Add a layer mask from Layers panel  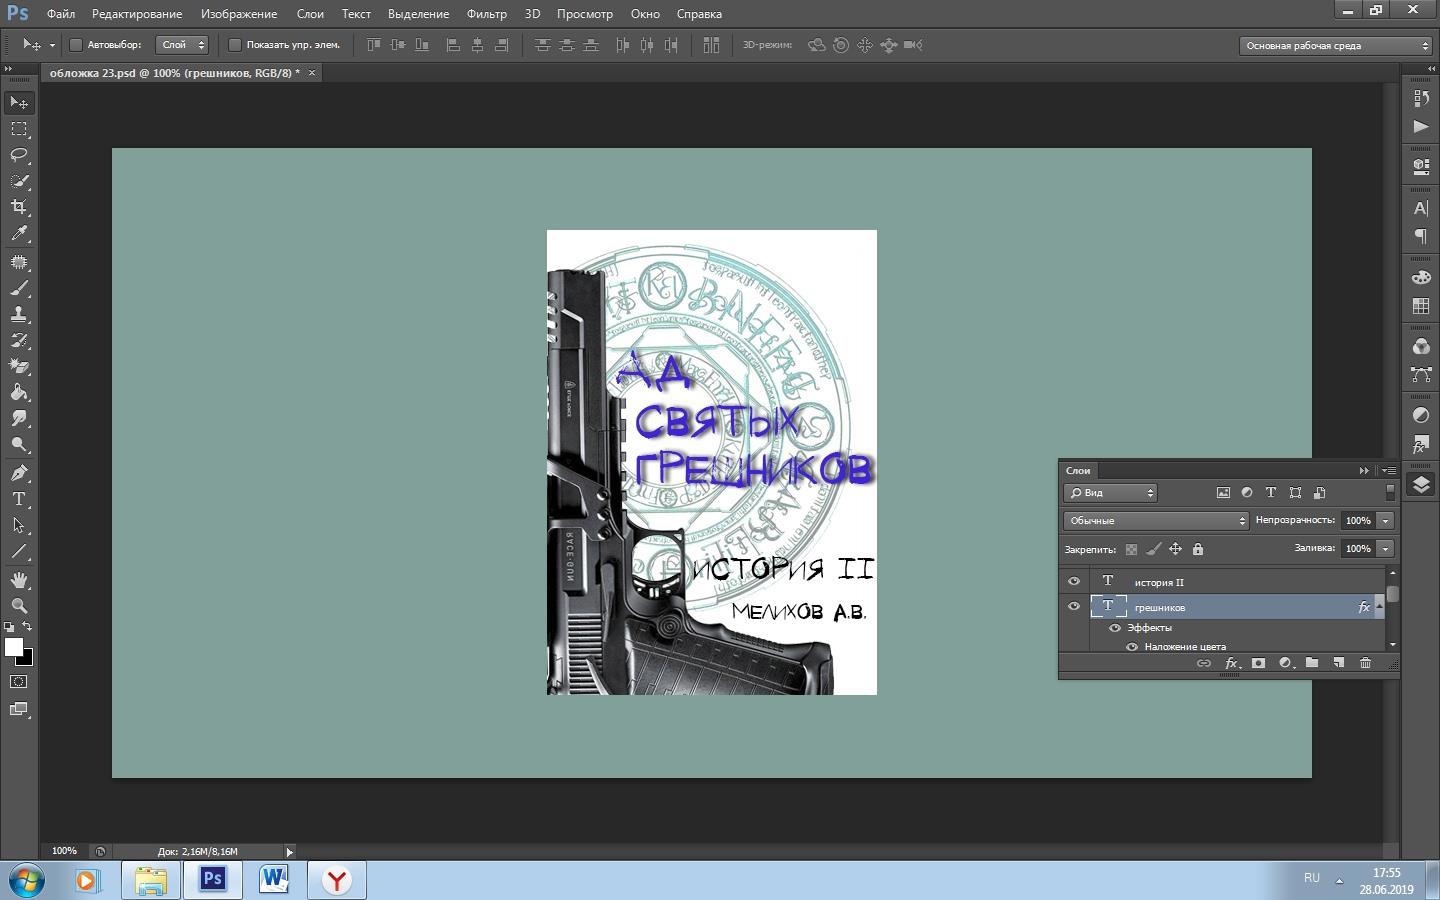coord(1258,663)
